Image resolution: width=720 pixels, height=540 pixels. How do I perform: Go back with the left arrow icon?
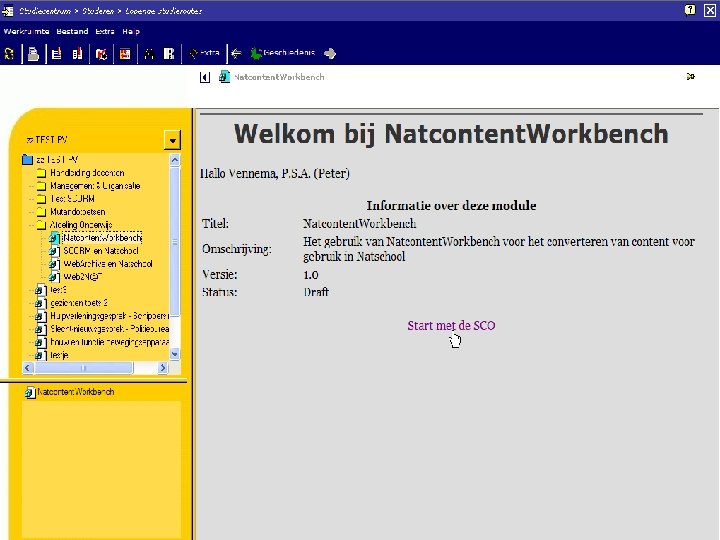[x=236, y=53]
